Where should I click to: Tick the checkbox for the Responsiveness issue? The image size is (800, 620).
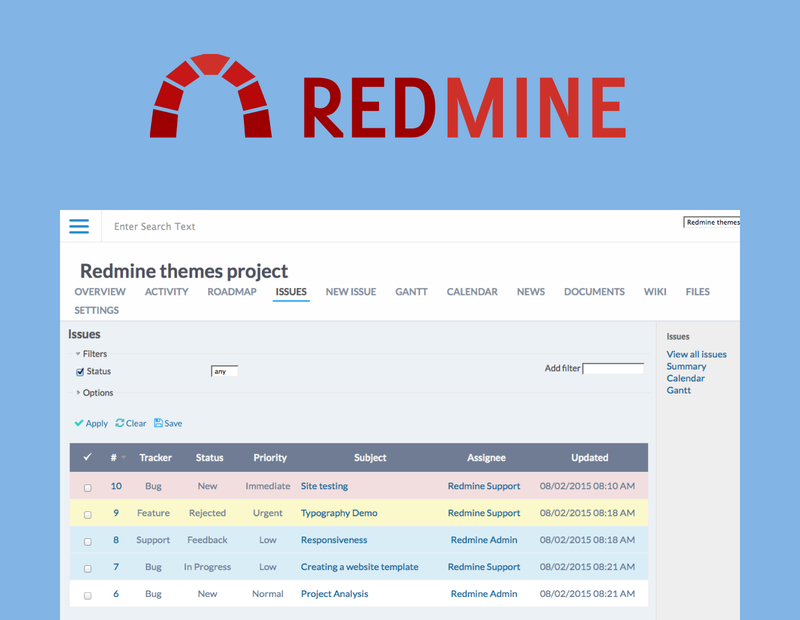87,540
